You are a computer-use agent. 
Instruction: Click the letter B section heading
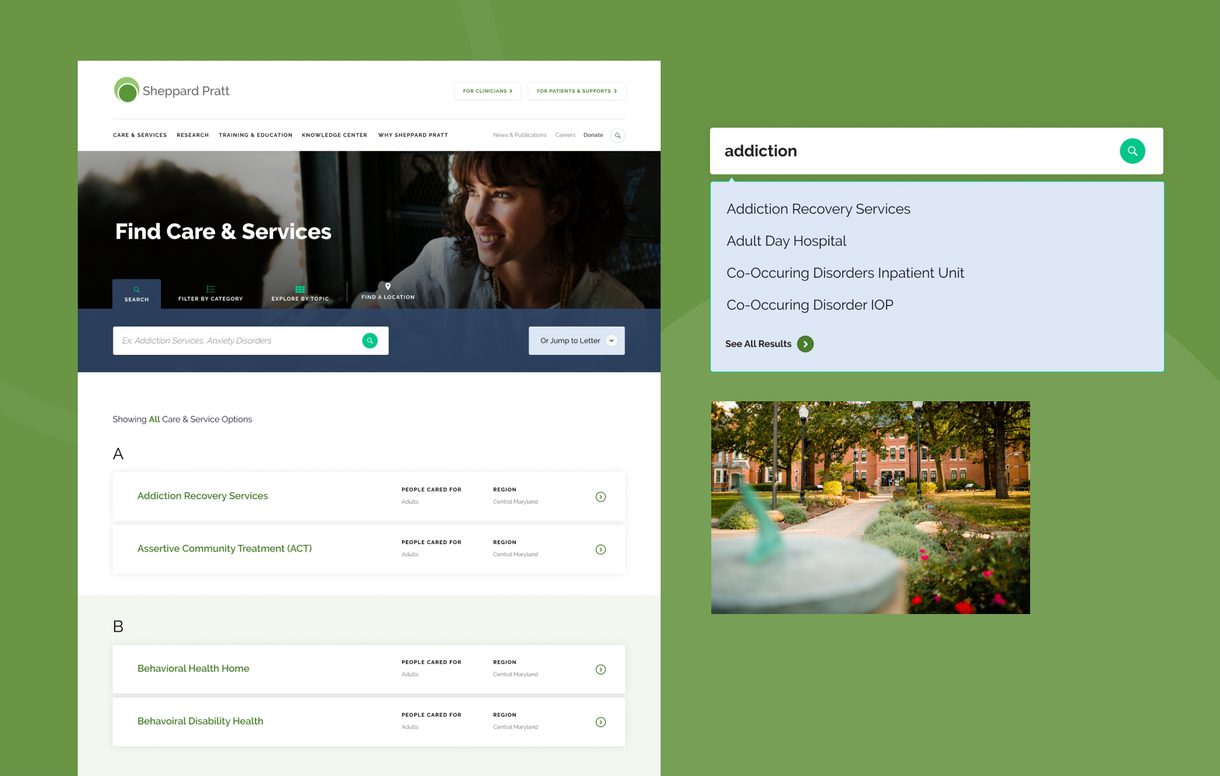click(118, 627)
